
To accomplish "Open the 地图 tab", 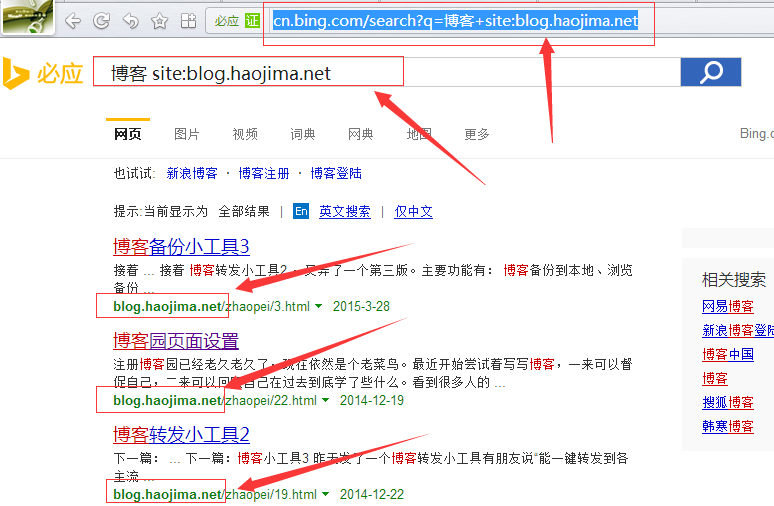I will [419, 134].
